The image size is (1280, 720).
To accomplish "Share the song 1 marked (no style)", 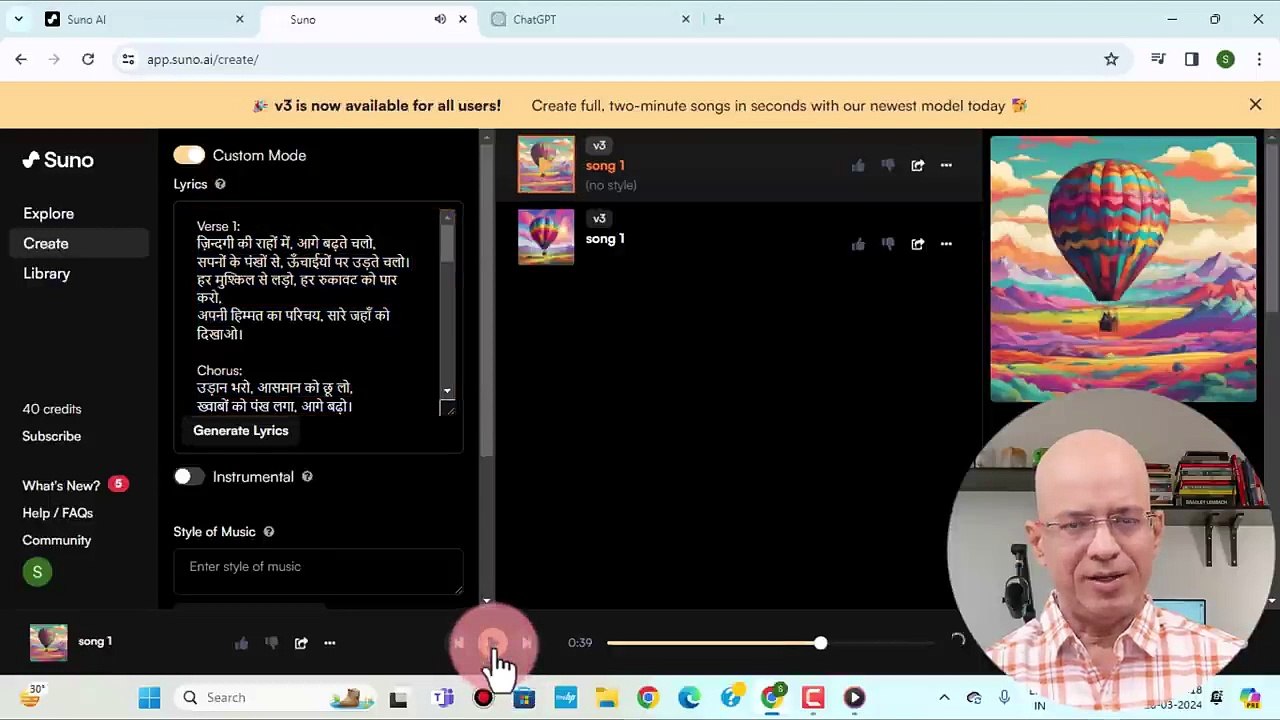I will (x=917, y=165).
